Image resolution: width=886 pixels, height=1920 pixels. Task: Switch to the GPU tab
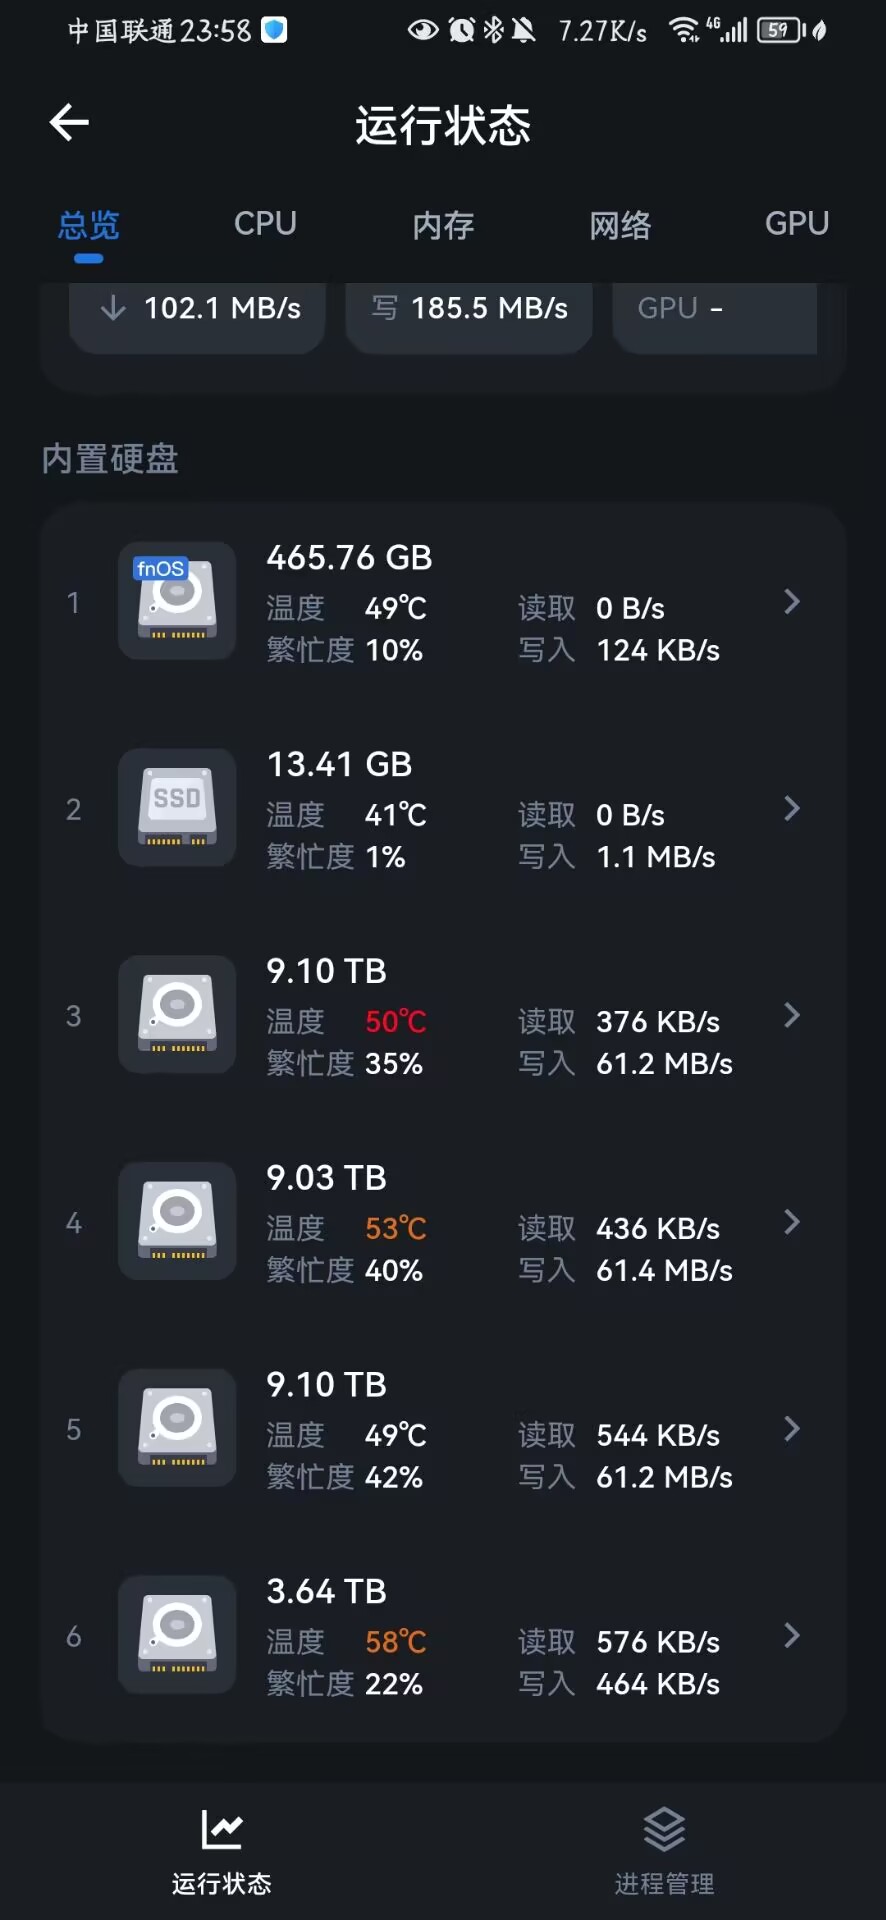[x=797, y=224]
